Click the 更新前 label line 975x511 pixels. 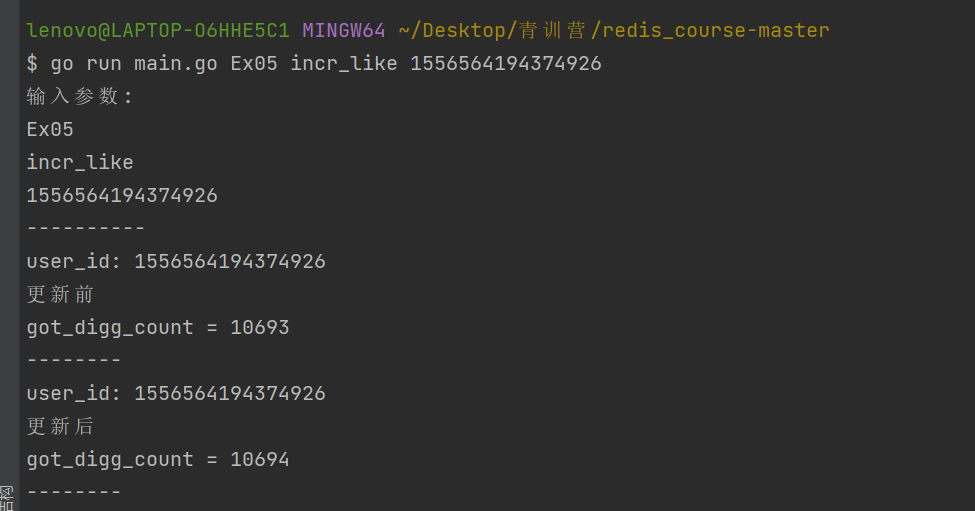pos(60,294)
